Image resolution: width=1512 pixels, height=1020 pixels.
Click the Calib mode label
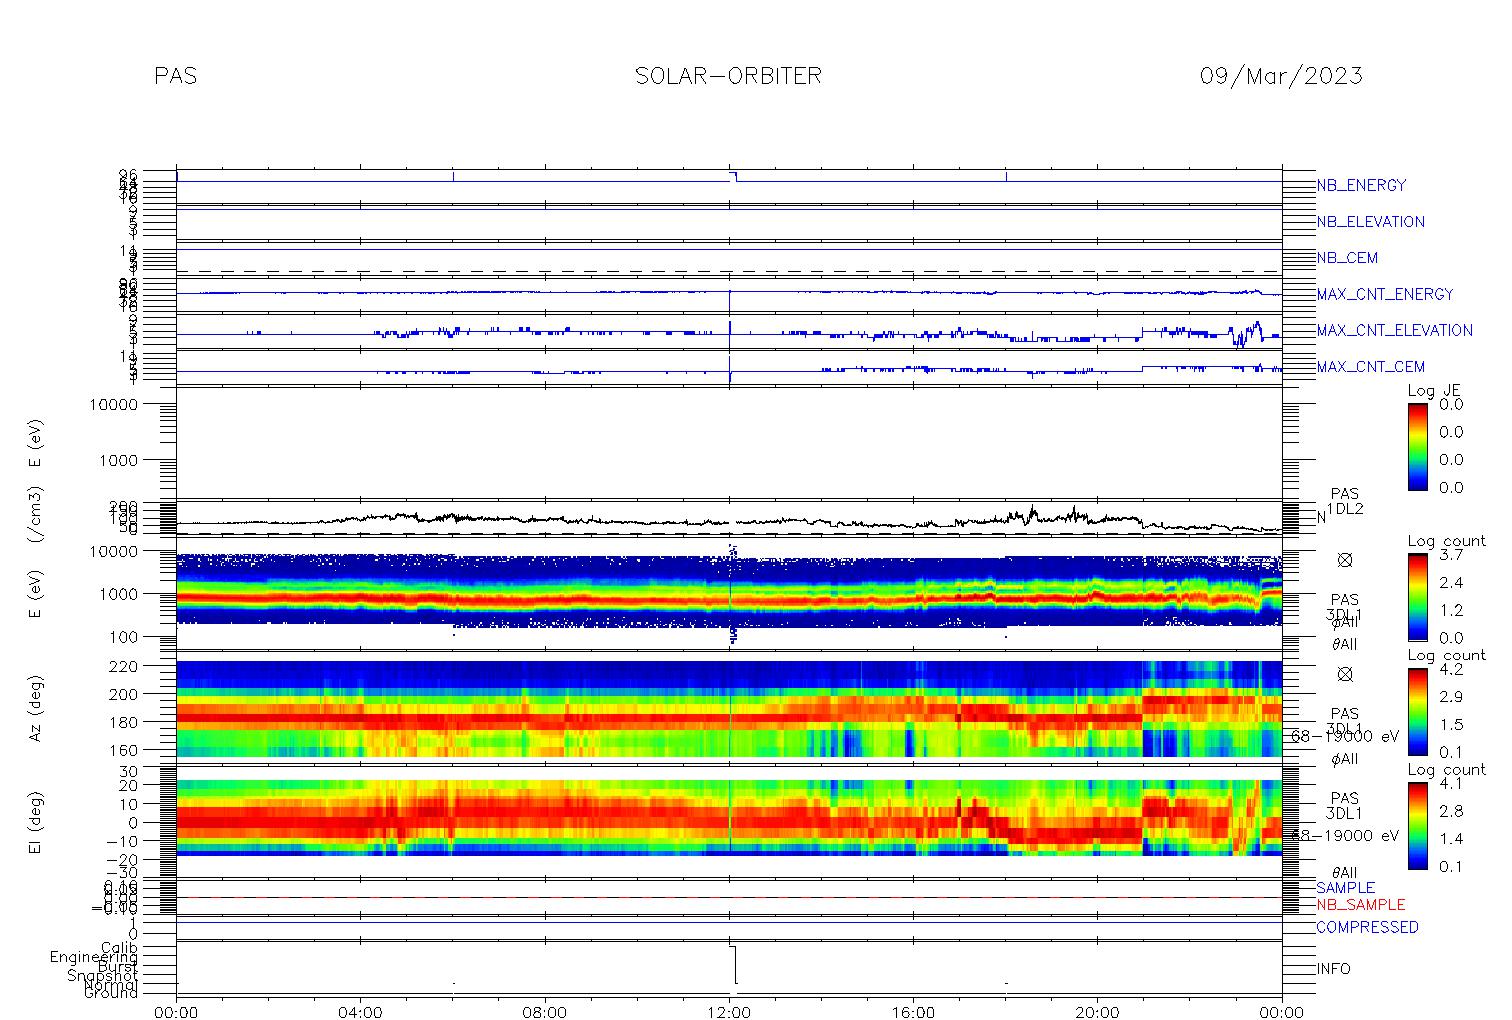[x=119, y=947]
